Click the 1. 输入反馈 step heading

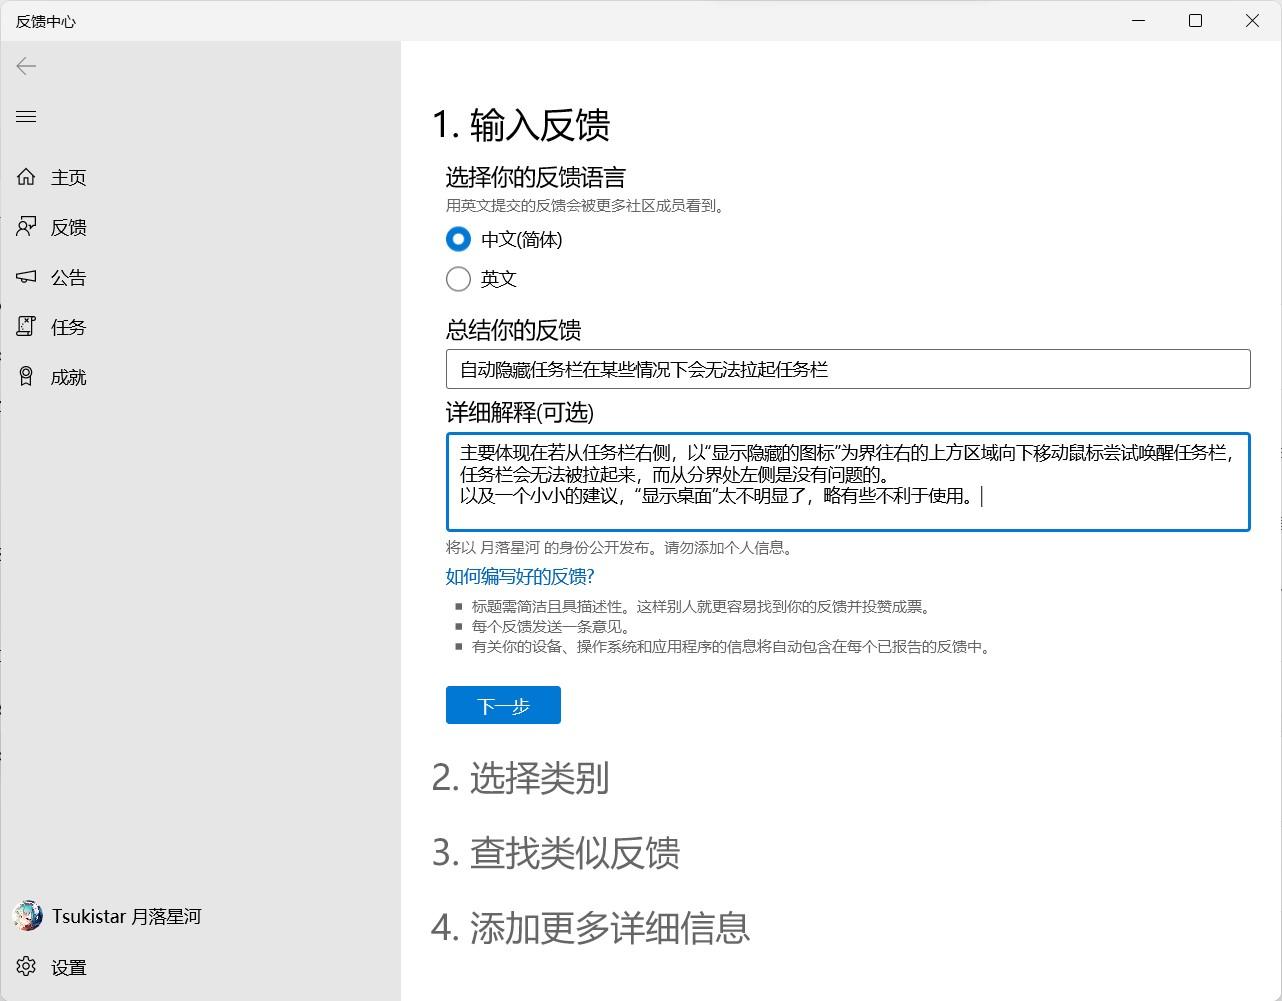(x=521, y=125)
